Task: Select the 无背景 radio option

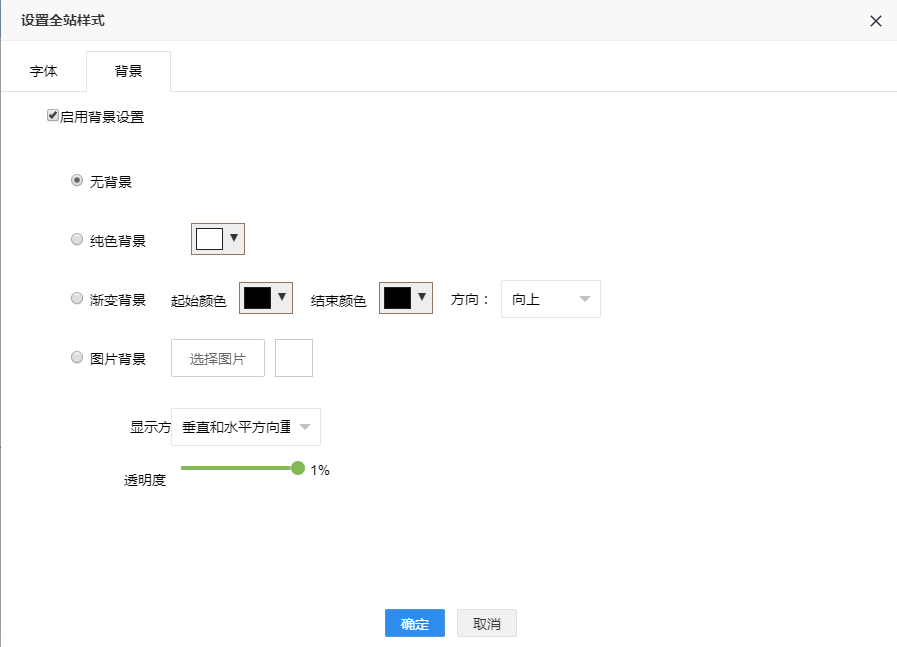Action: [x=77, y=181]
